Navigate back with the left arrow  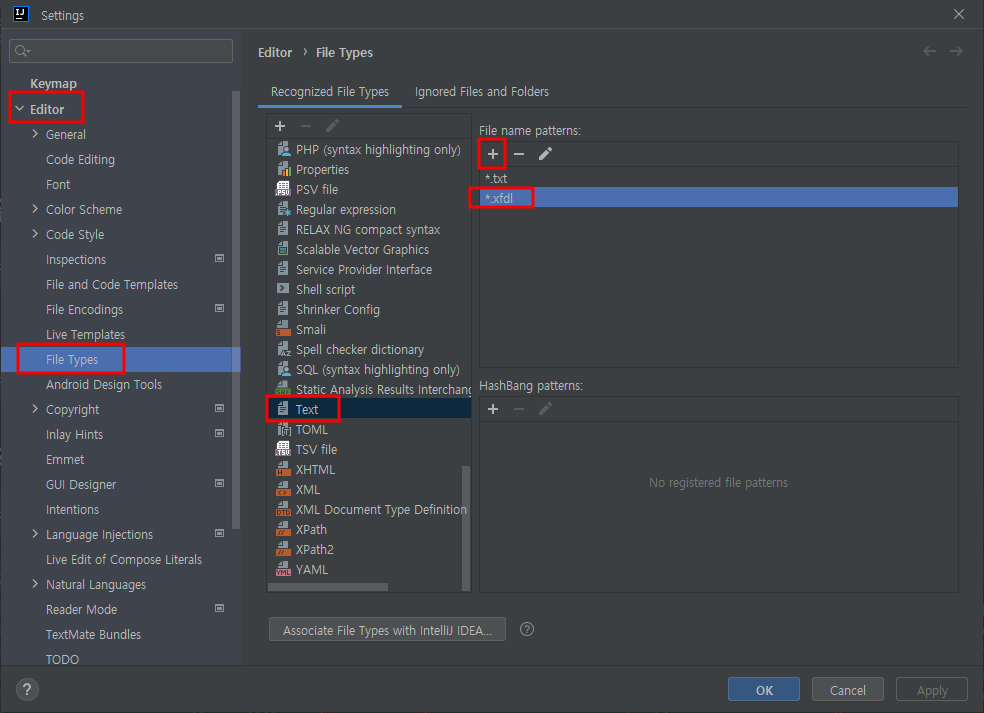point(929,51)
